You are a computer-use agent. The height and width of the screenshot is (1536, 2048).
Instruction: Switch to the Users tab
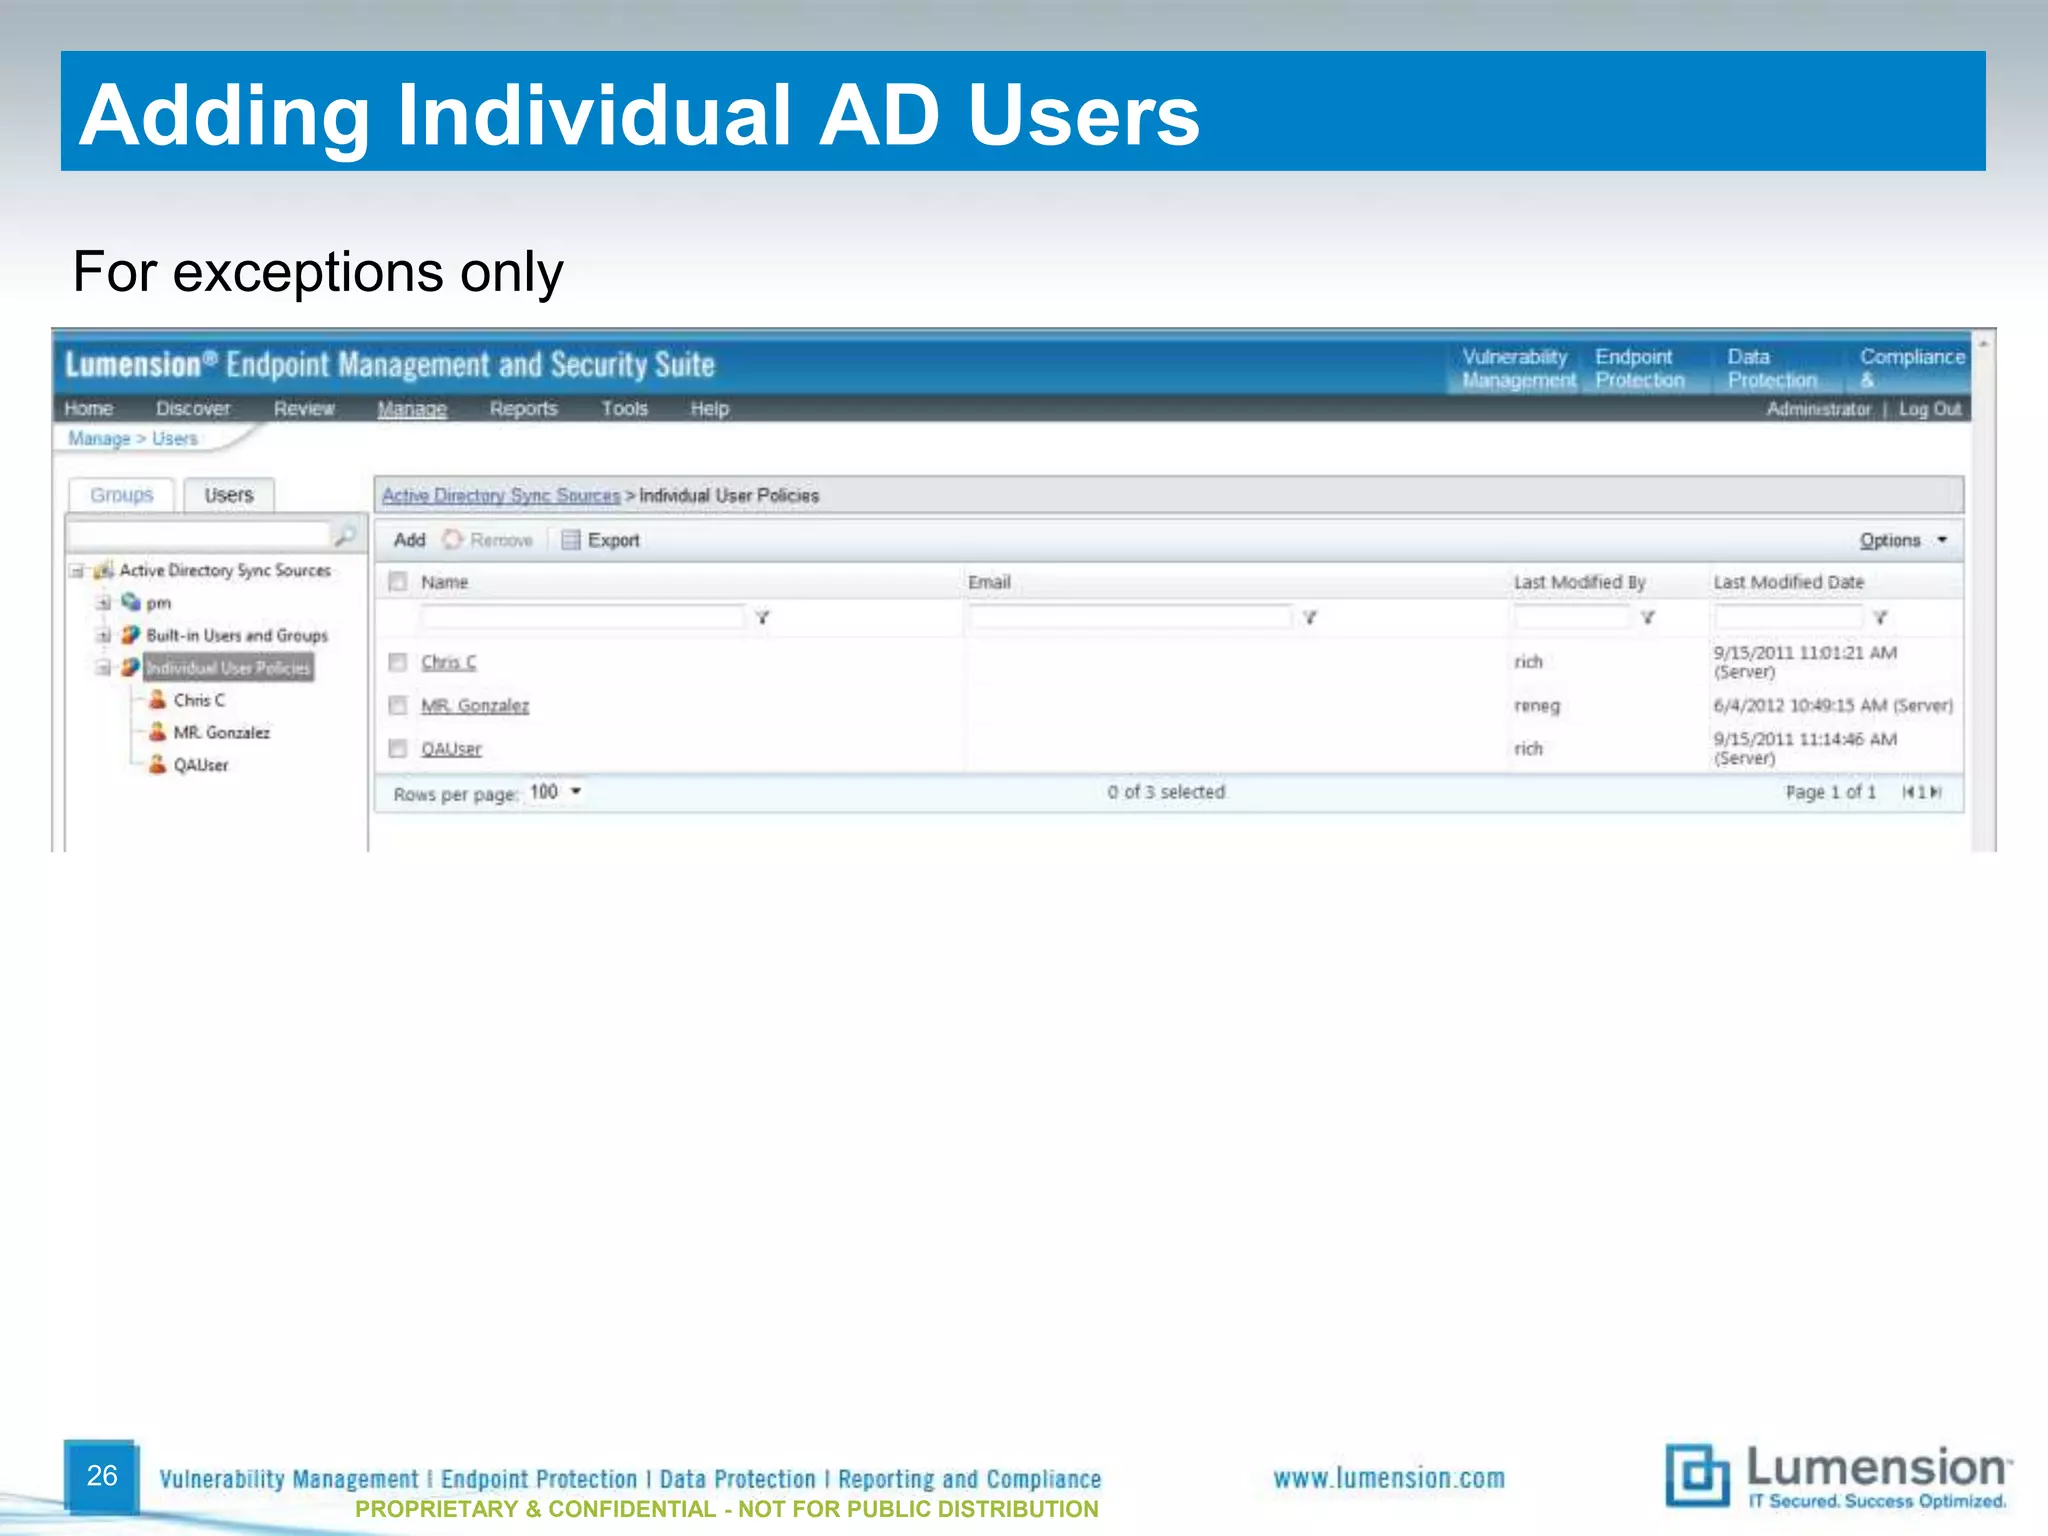(229, 495)
